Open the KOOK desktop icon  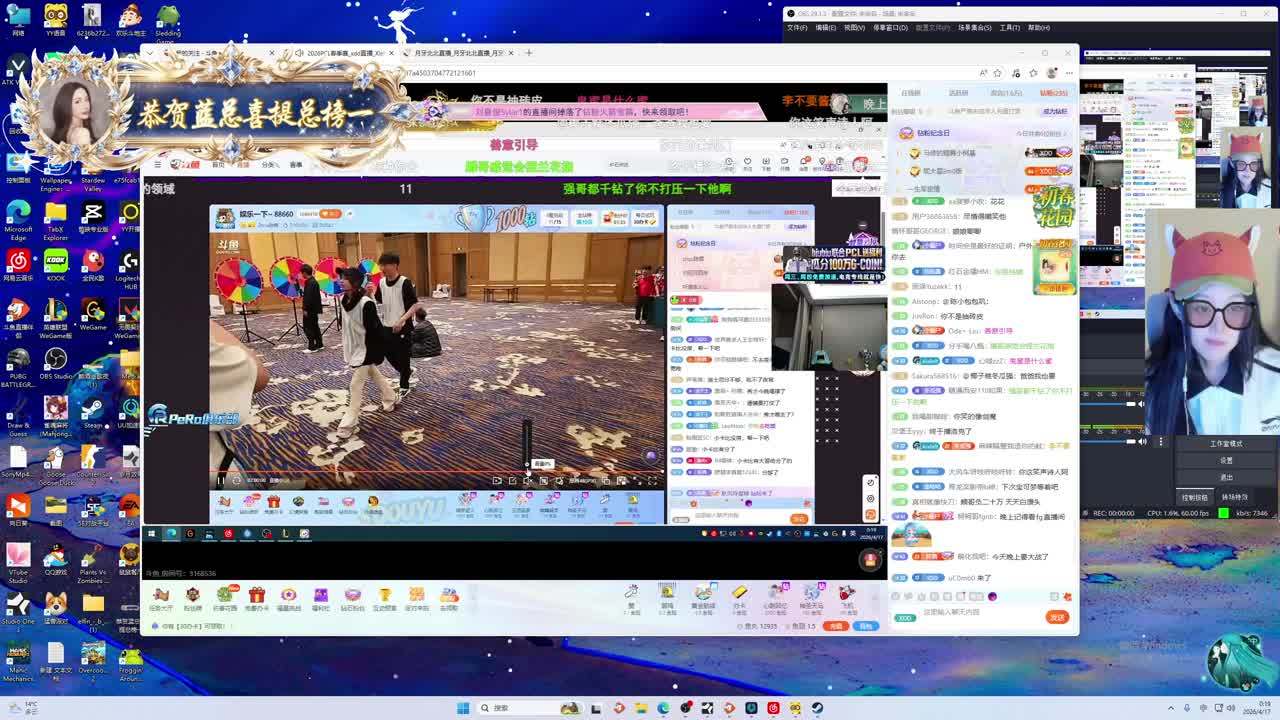tap(55, 262)
